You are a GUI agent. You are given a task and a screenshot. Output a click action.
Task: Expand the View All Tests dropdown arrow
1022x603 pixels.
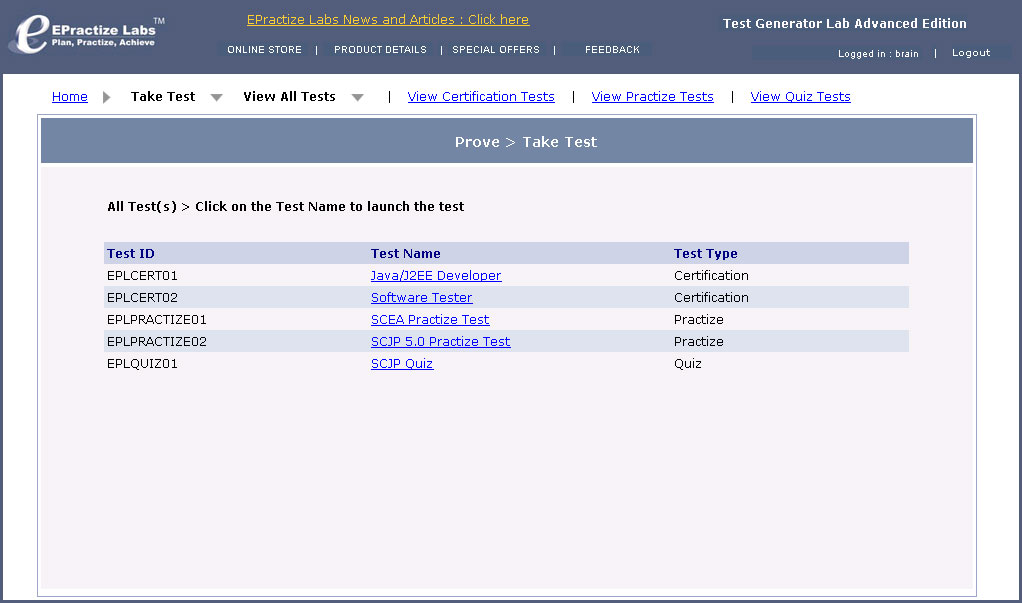point(357,97)
